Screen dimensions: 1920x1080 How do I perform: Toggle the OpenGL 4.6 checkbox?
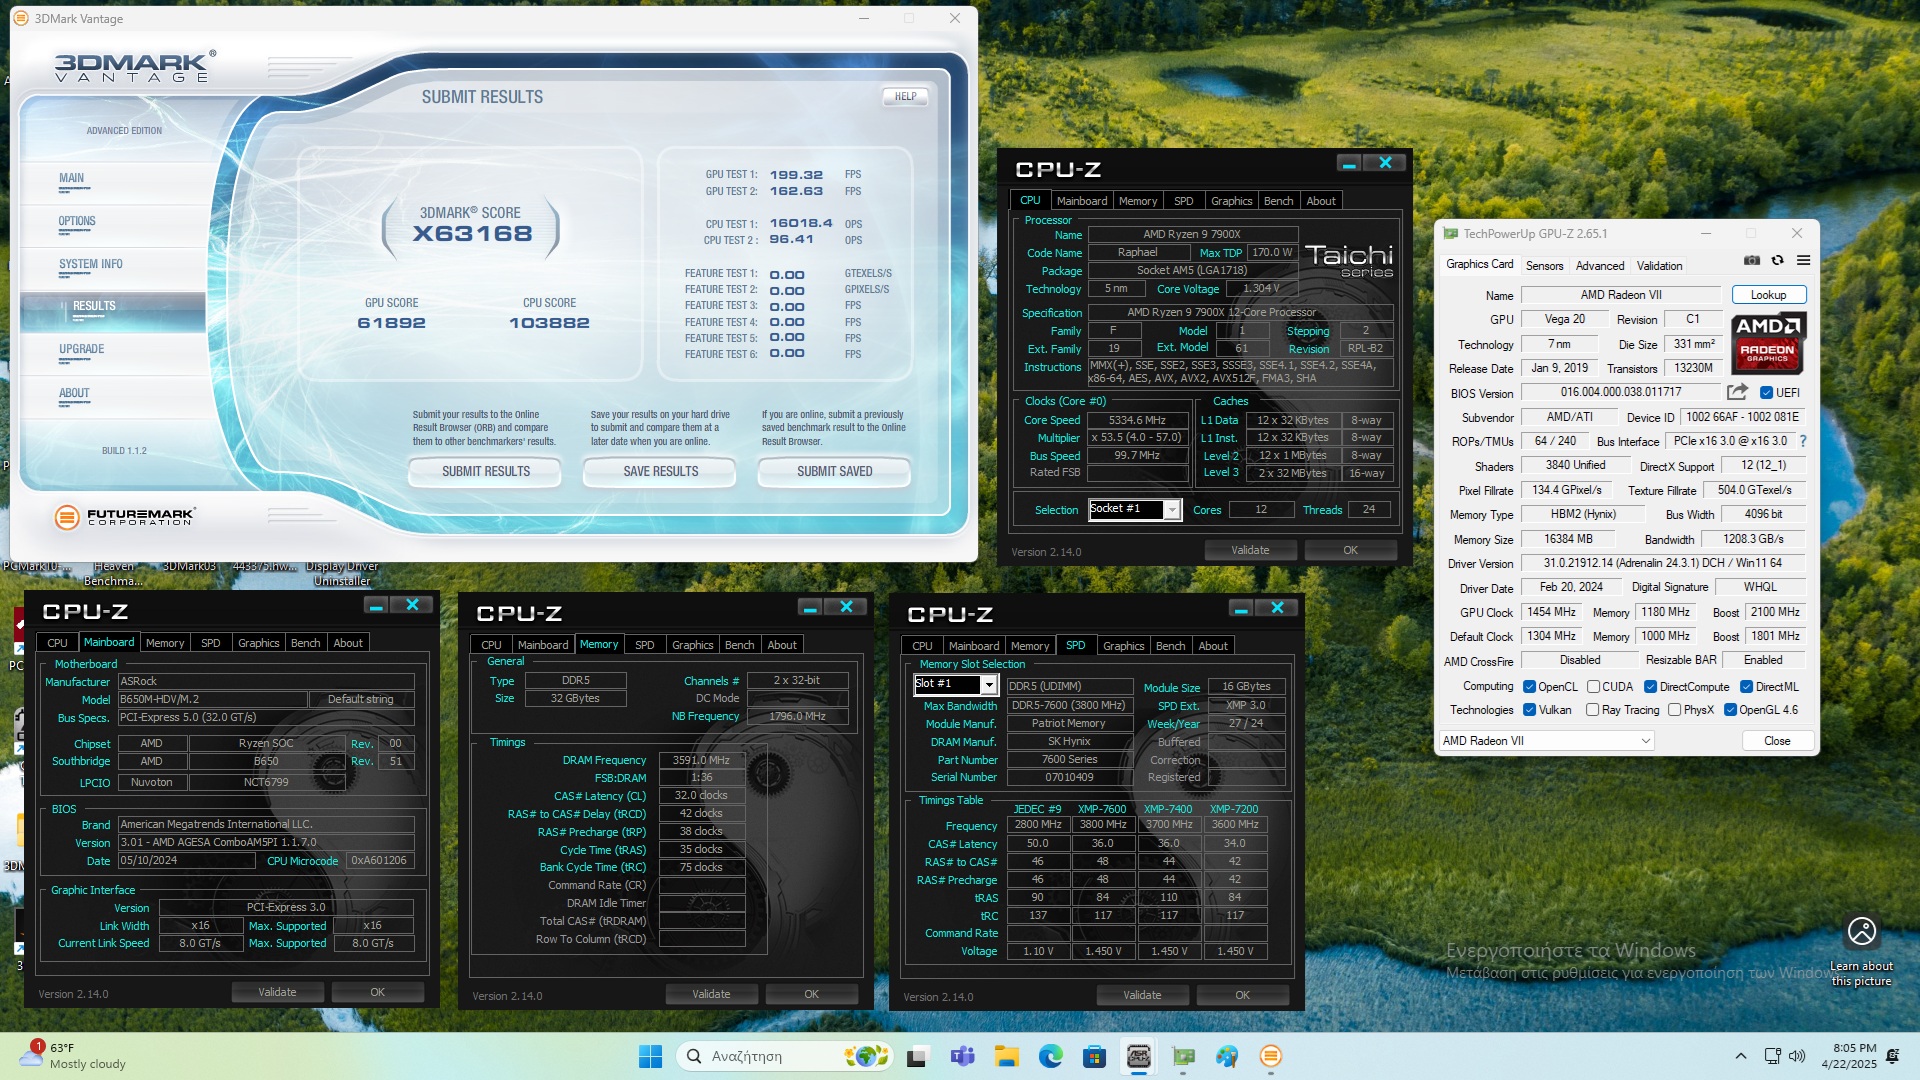[1730, 710]
